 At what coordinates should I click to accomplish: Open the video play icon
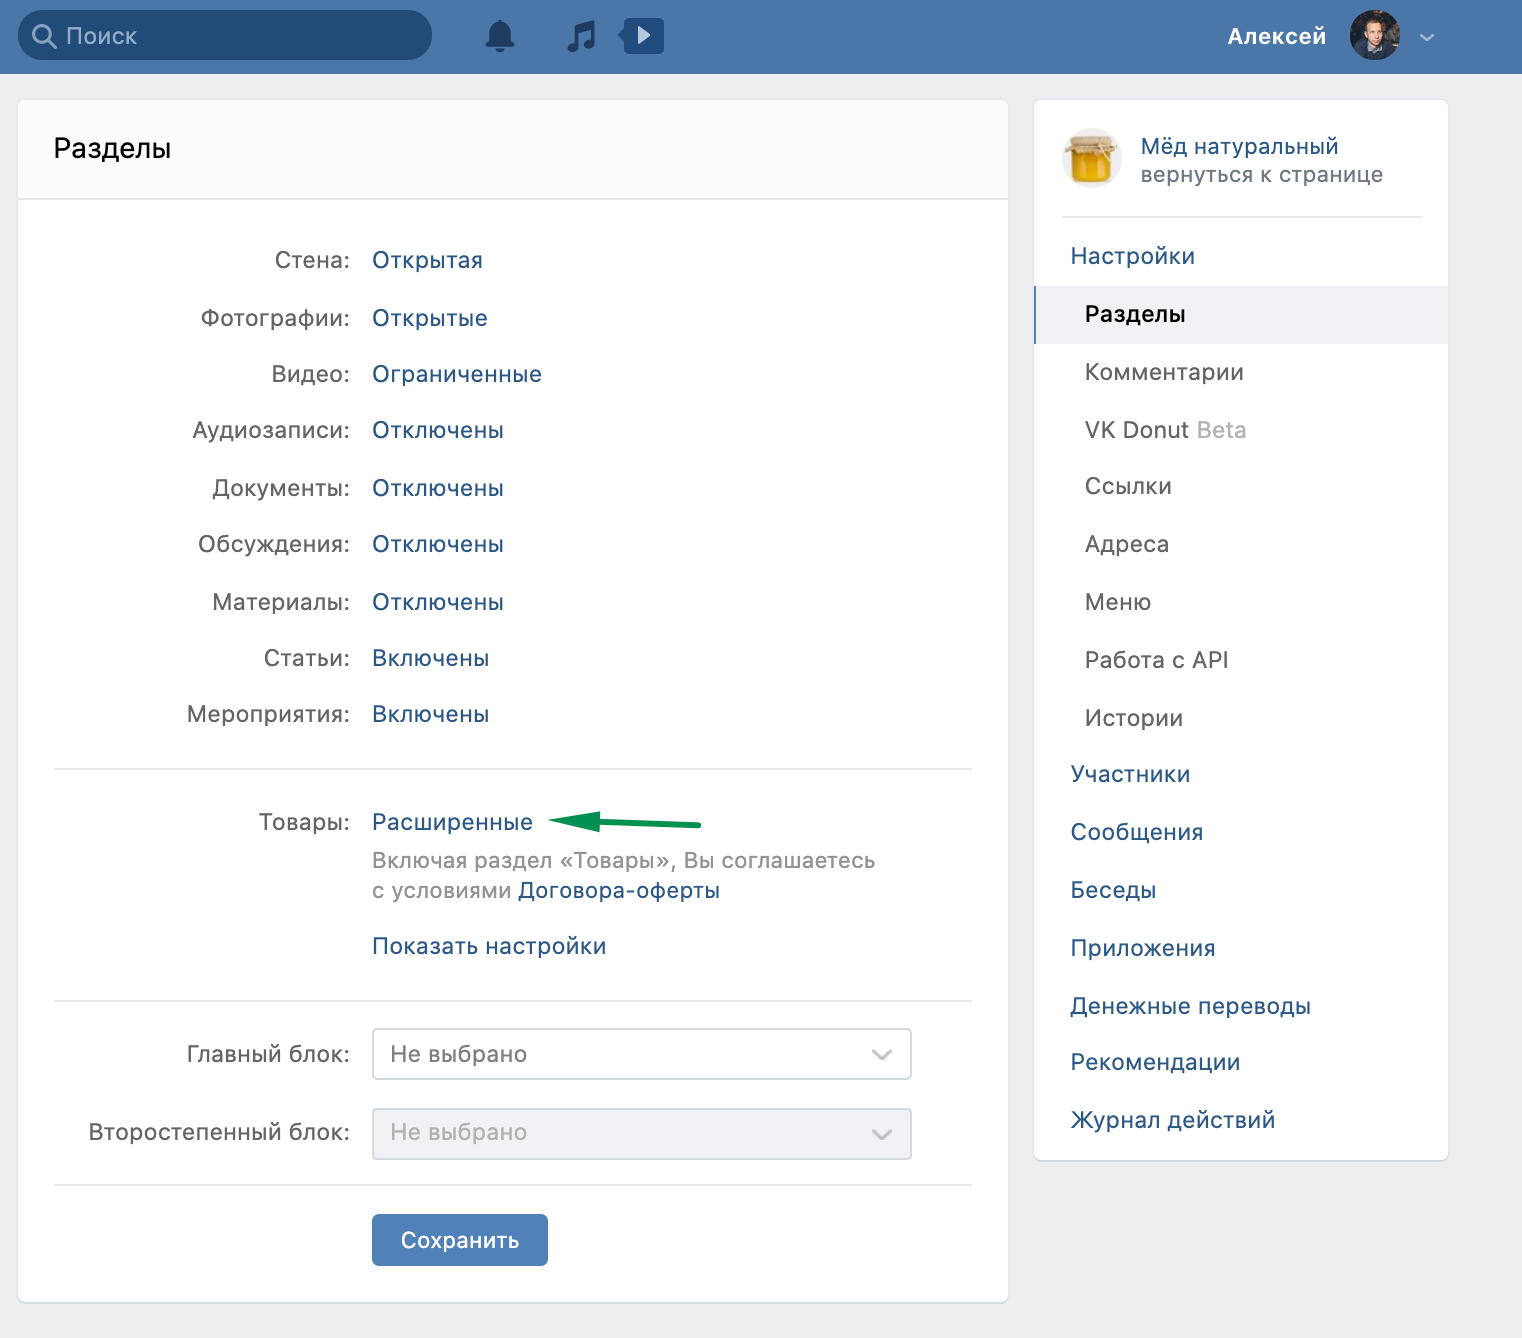point(642,36)
